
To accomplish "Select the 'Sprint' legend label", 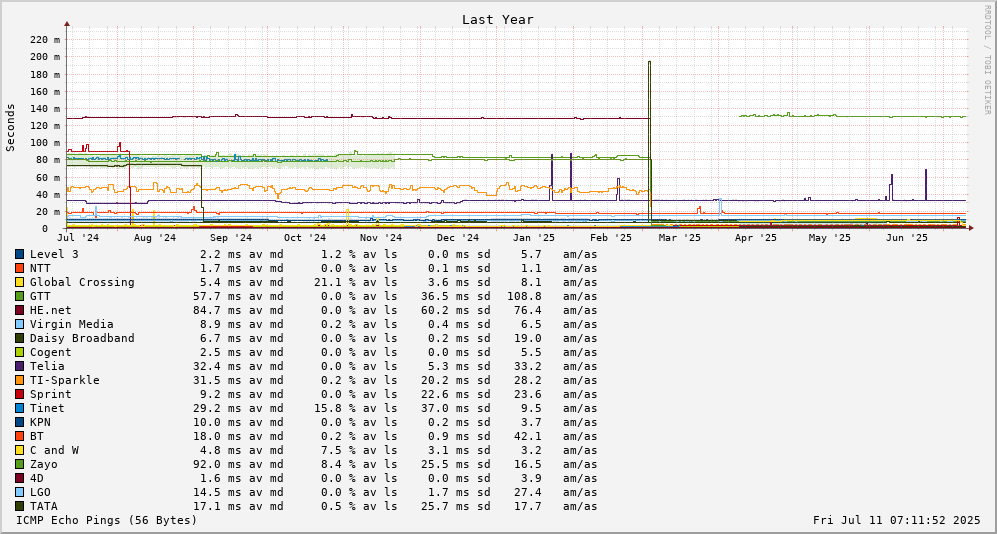I will click(51, 394).
